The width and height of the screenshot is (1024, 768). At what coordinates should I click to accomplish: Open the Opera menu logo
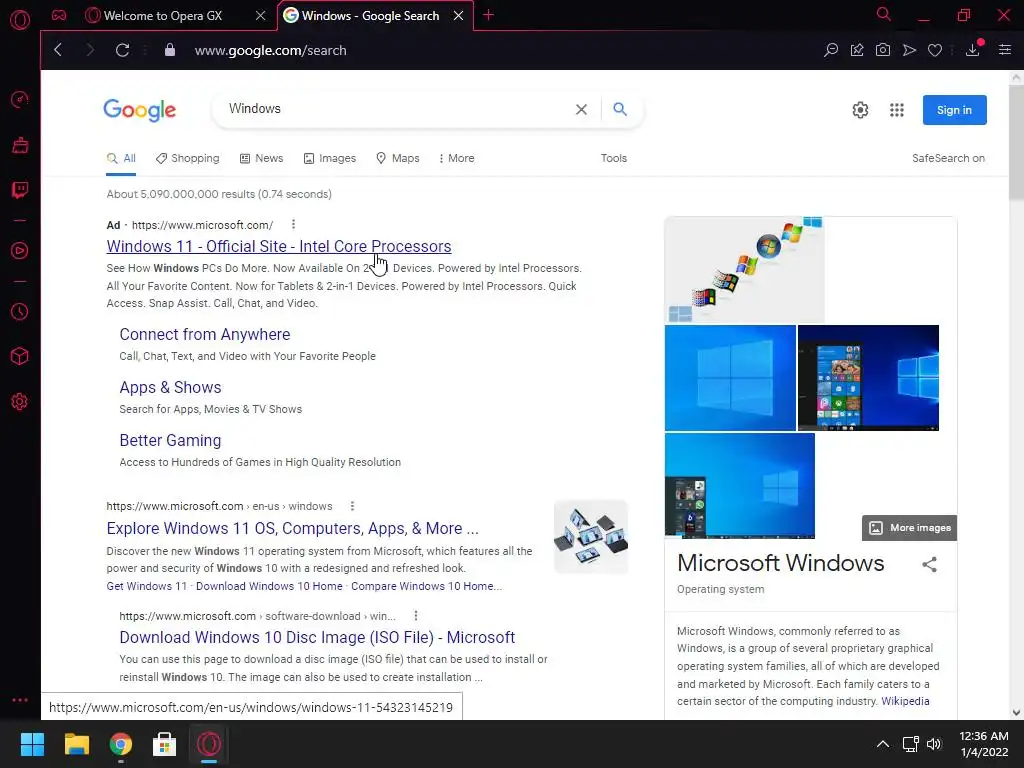[20, 20]
